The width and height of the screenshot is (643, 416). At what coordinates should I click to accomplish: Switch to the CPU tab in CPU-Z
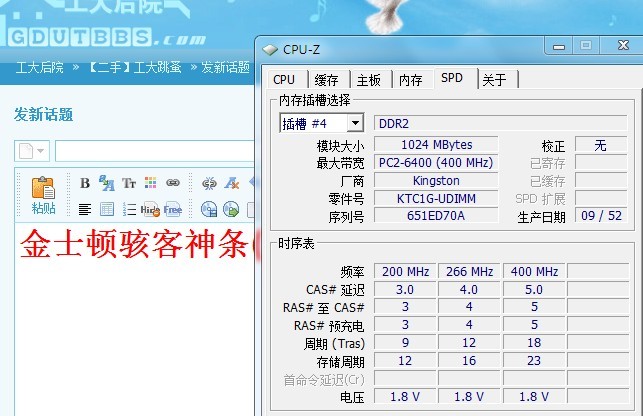[x=284, y=79]
